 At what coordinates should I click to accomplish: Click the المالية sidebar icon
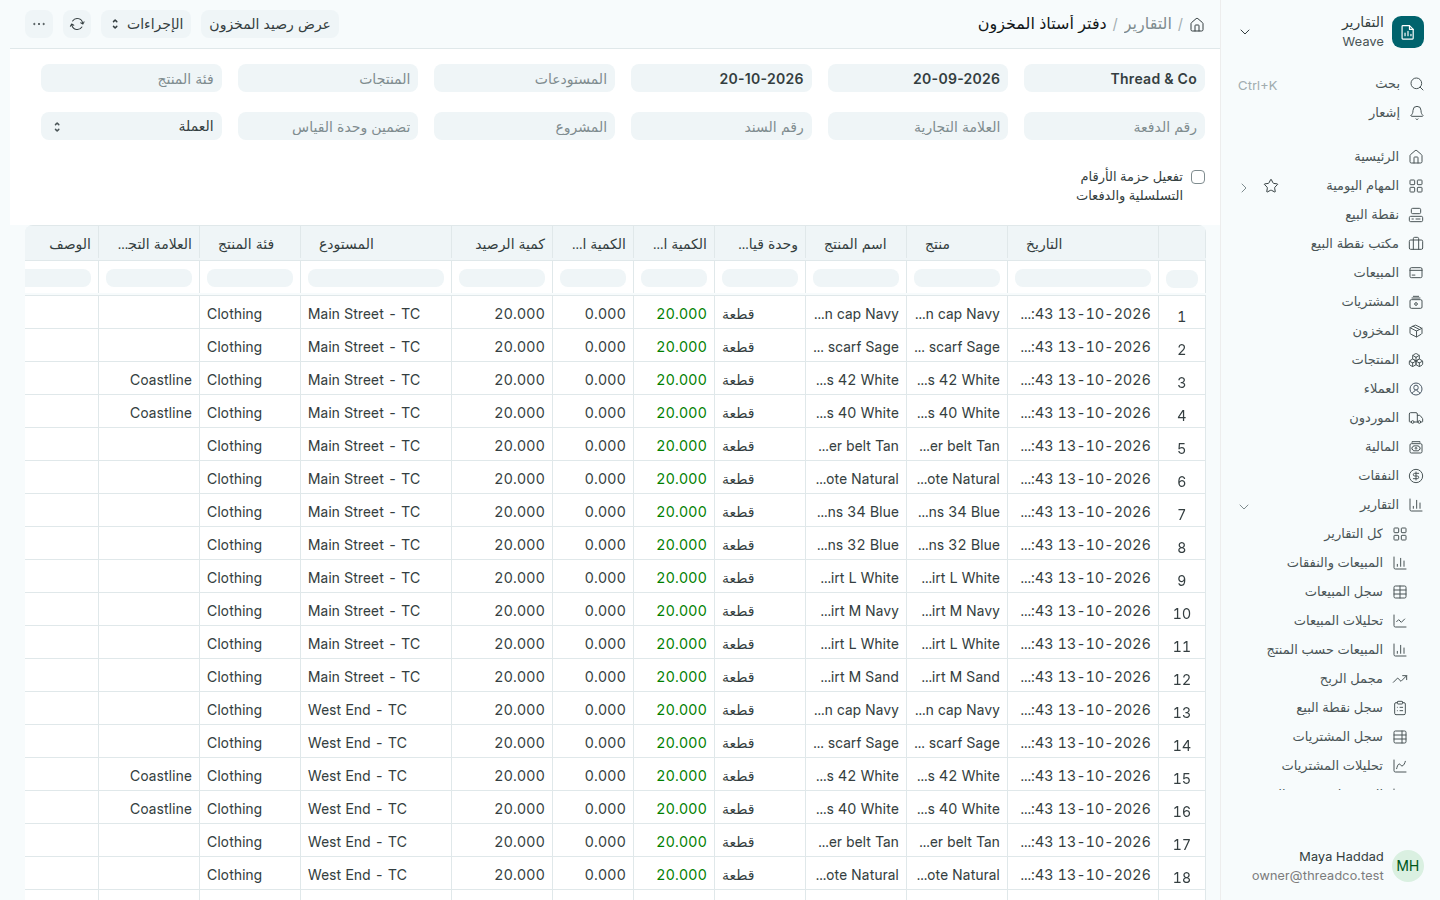[1416, 447]
